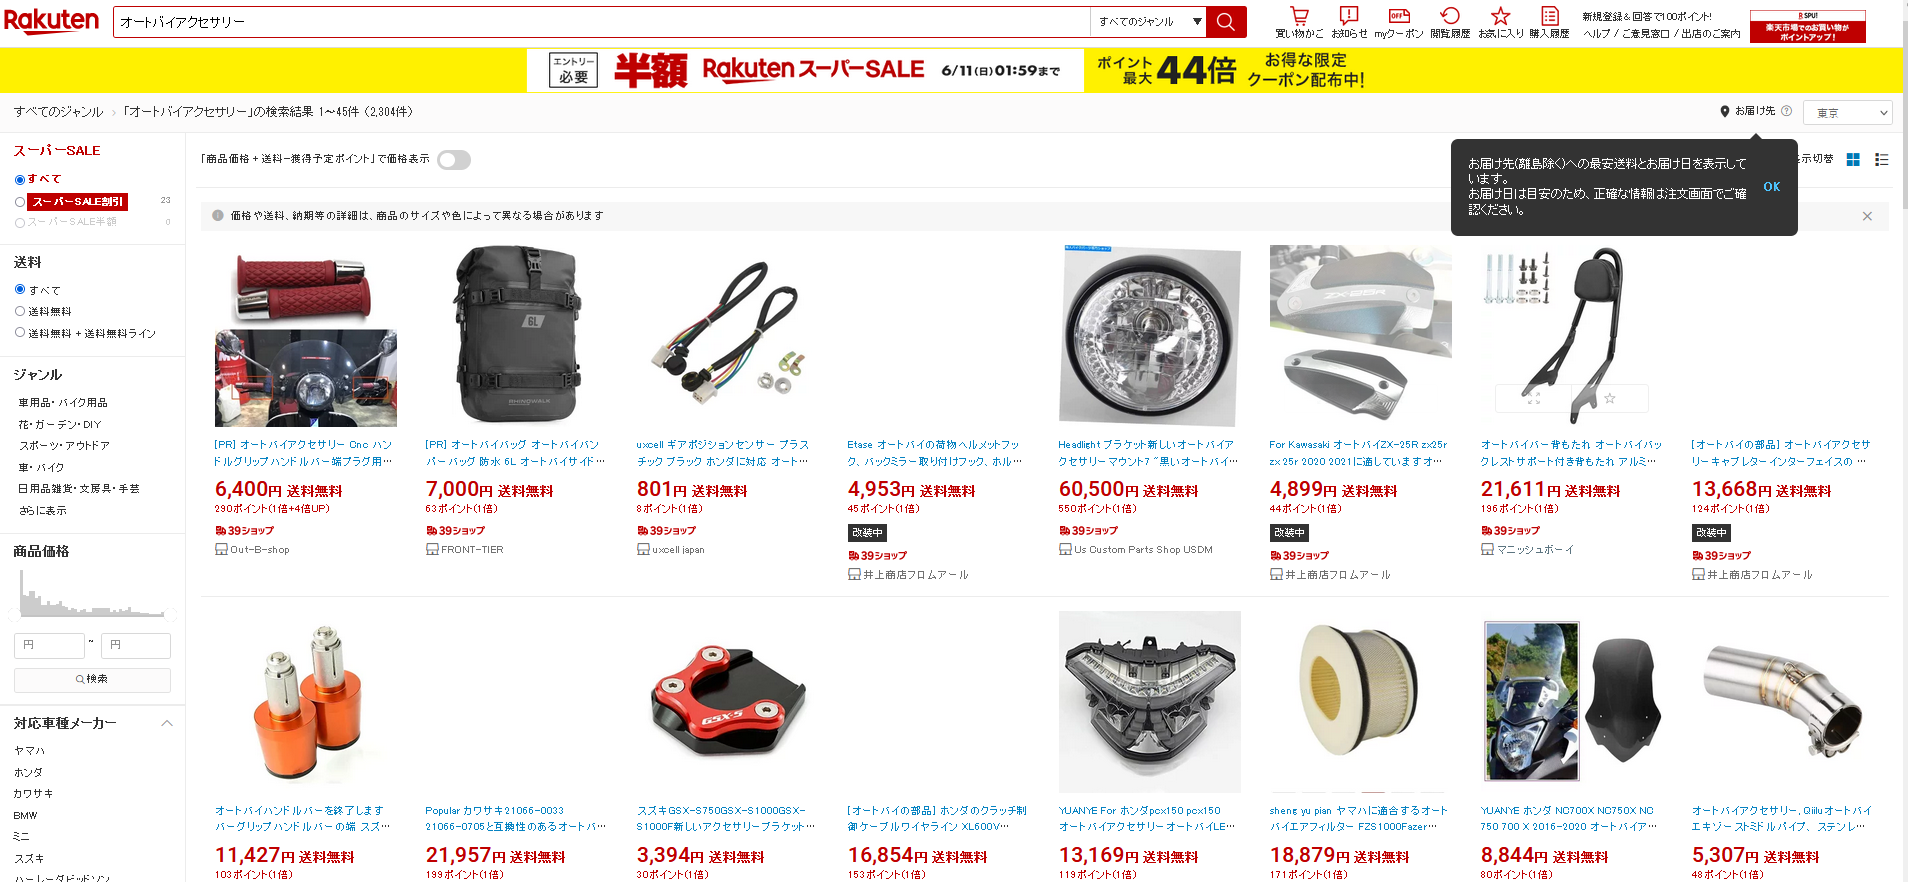Collapse the 対応車種メーカー filter section
1908x882 pixels.
167,723
